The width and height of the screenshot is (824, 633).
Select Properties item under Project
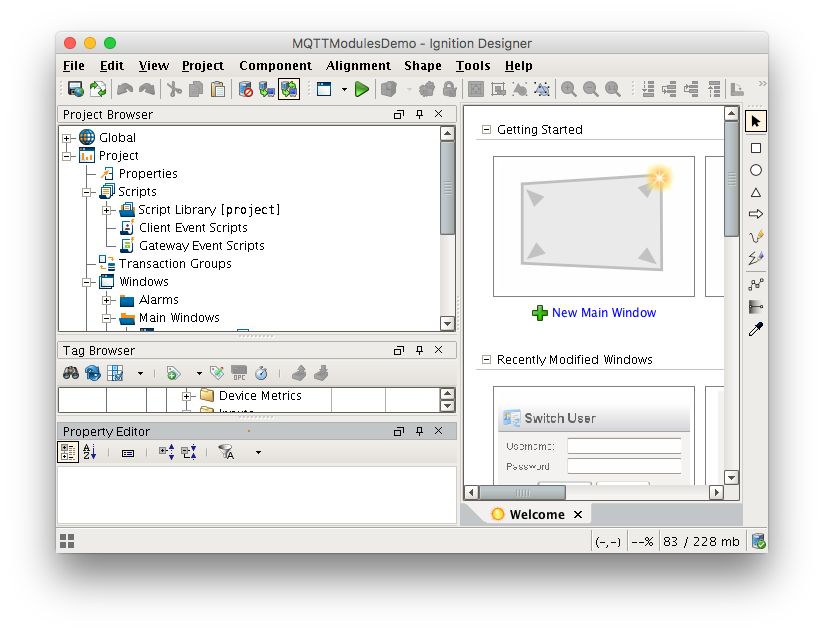tap(148, 173)
